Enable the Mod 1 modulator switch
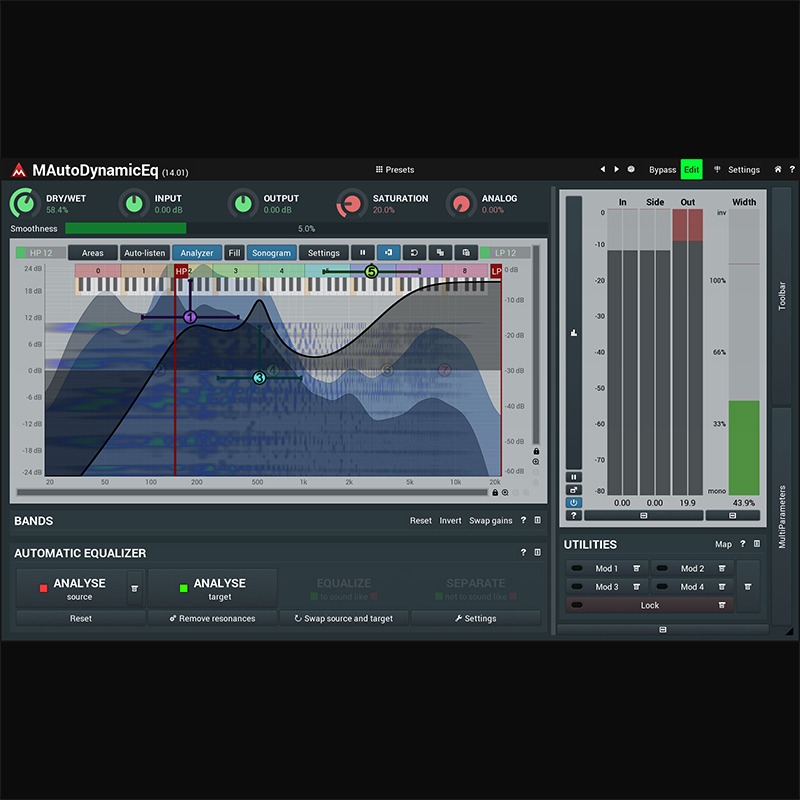The height and width of the screenshot is (800, 800). [577, 568]
